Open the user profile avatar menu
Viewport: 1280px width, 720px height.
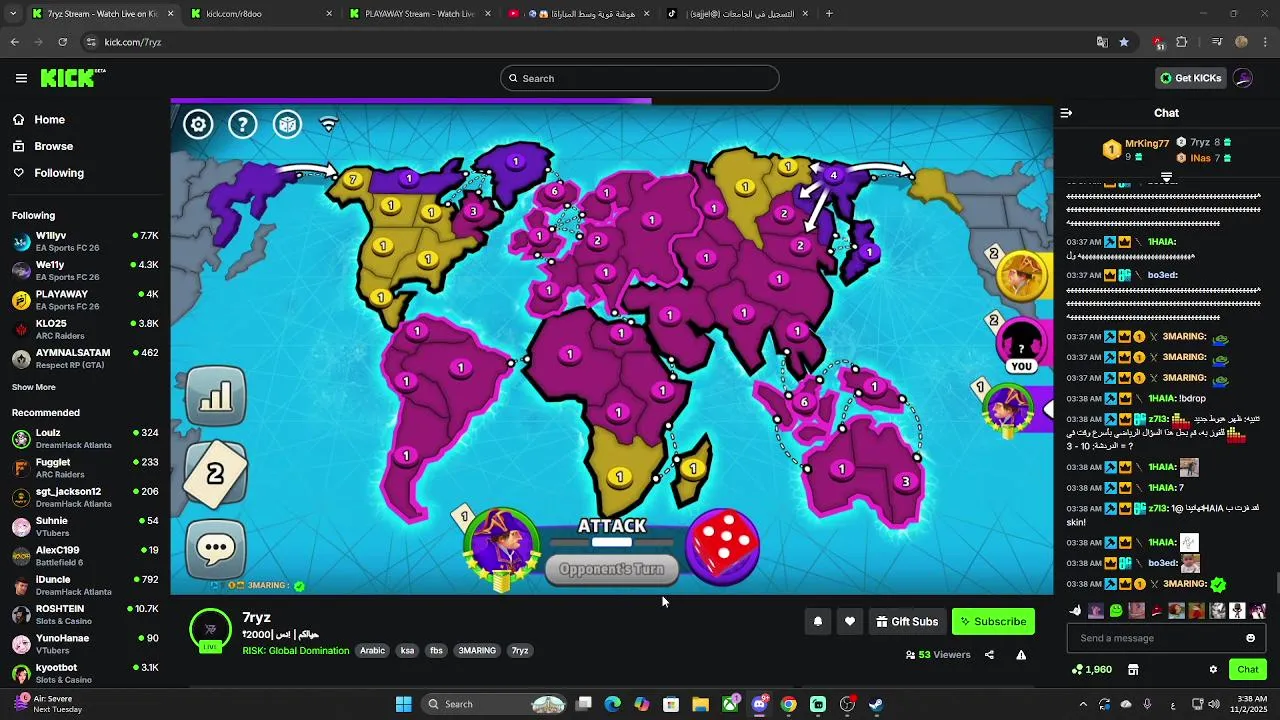point(1243,78)
